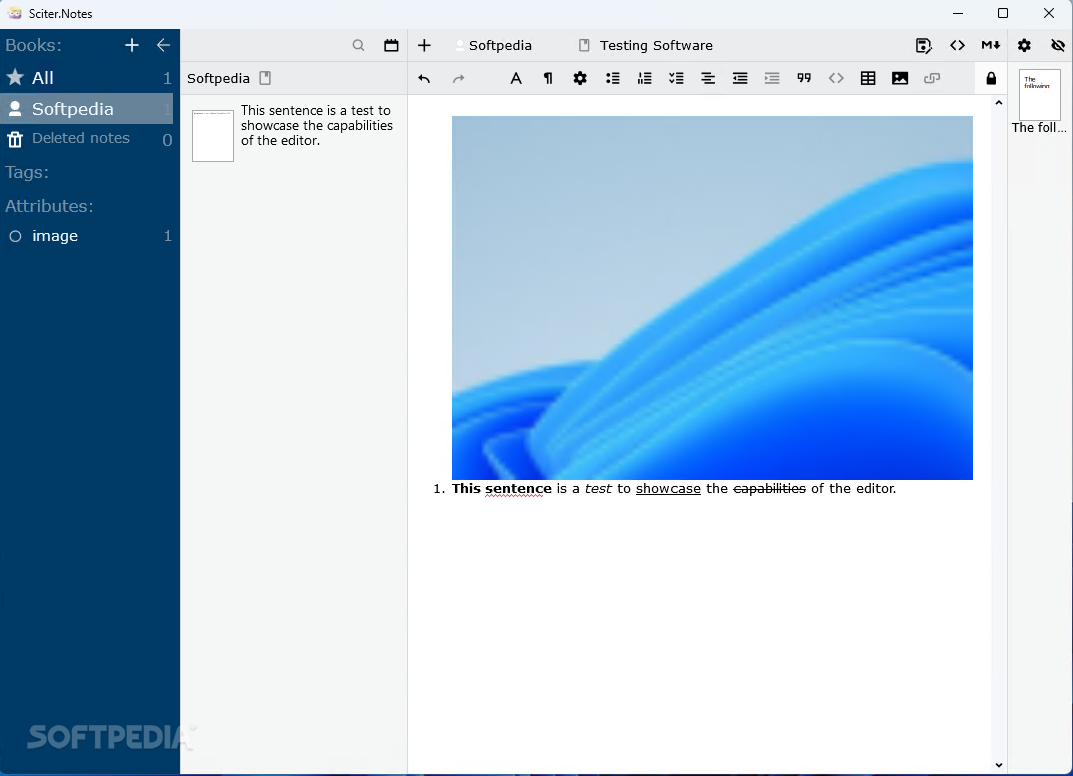Click the Tags heading in sidebar
Viewport: 1073px width, 776px height.
(27, 172)
